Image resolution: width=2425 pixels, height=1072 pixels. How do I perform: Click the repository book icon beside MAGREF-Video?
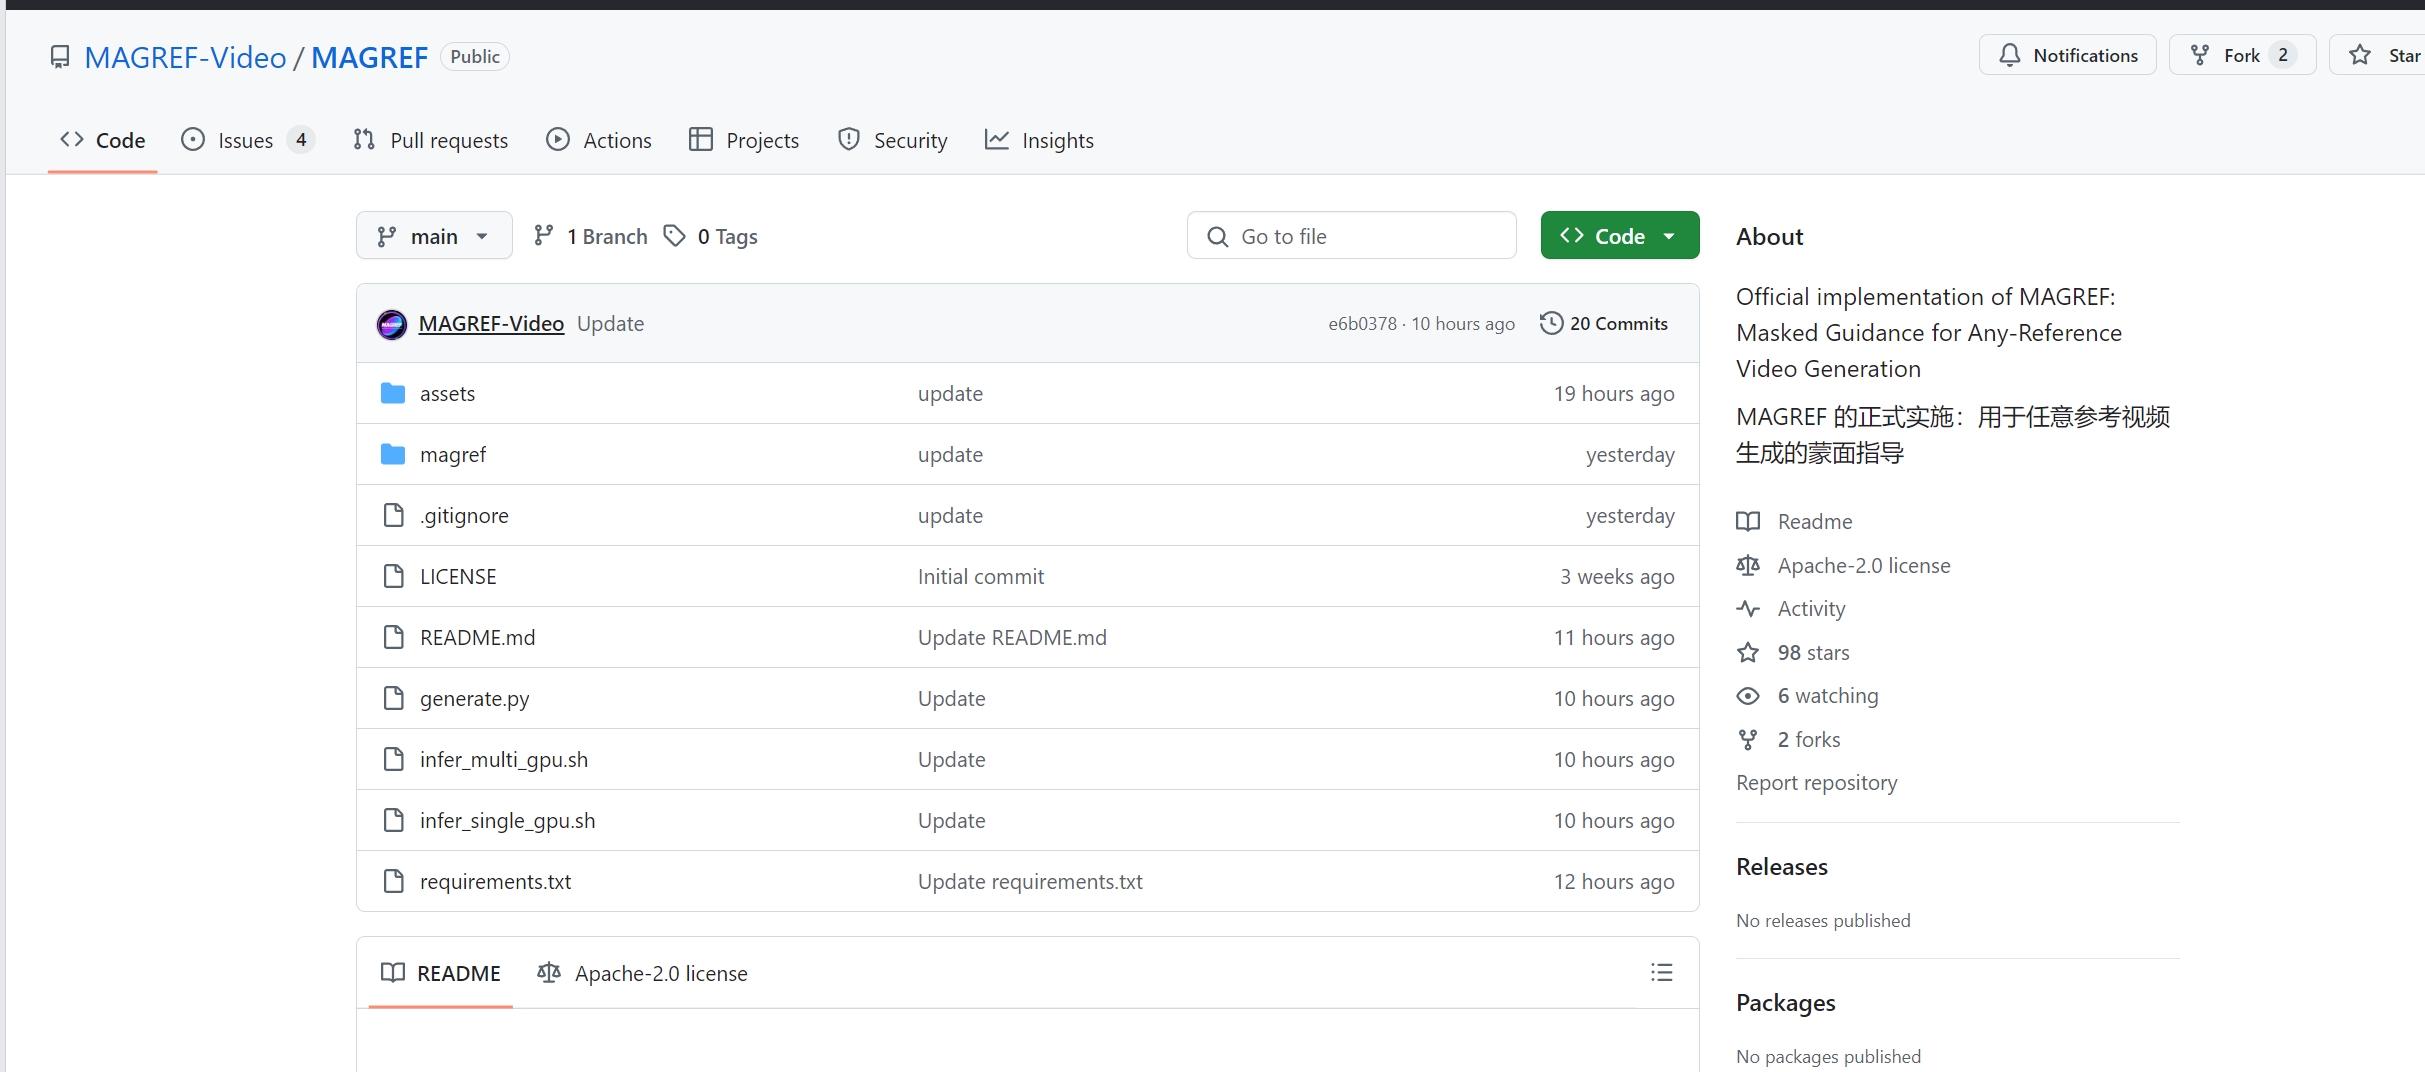tap(60, 57)
